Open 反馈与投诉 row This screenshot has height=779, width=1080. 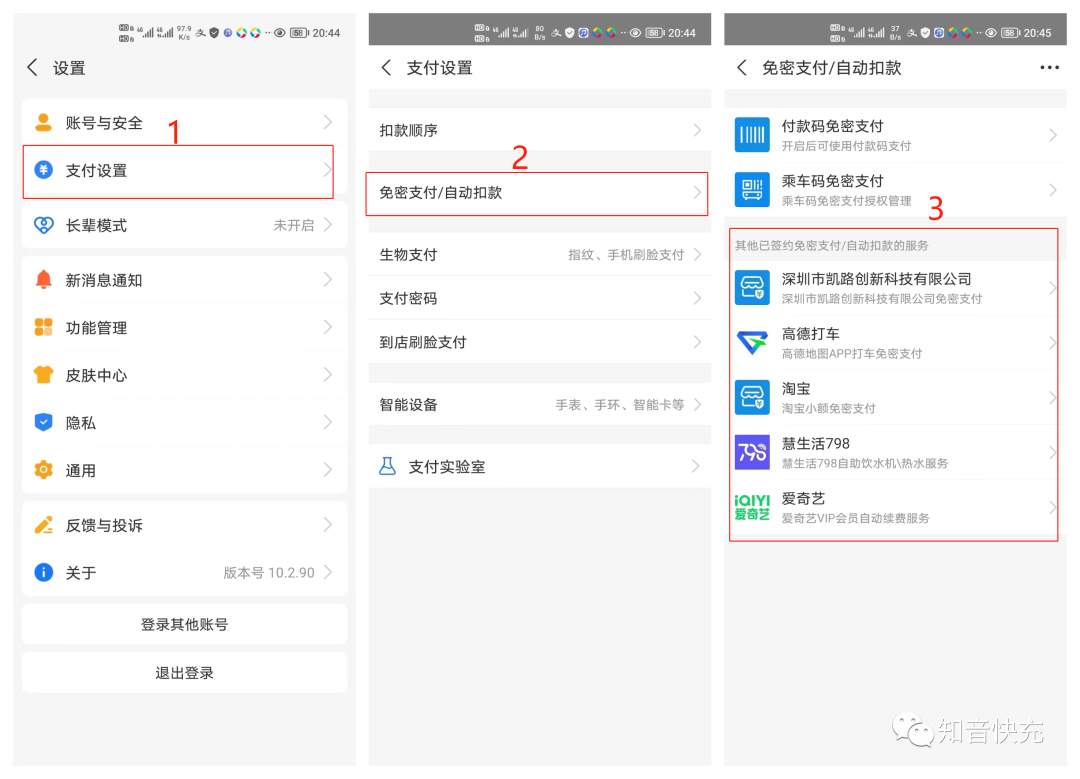tap(185, 525)
